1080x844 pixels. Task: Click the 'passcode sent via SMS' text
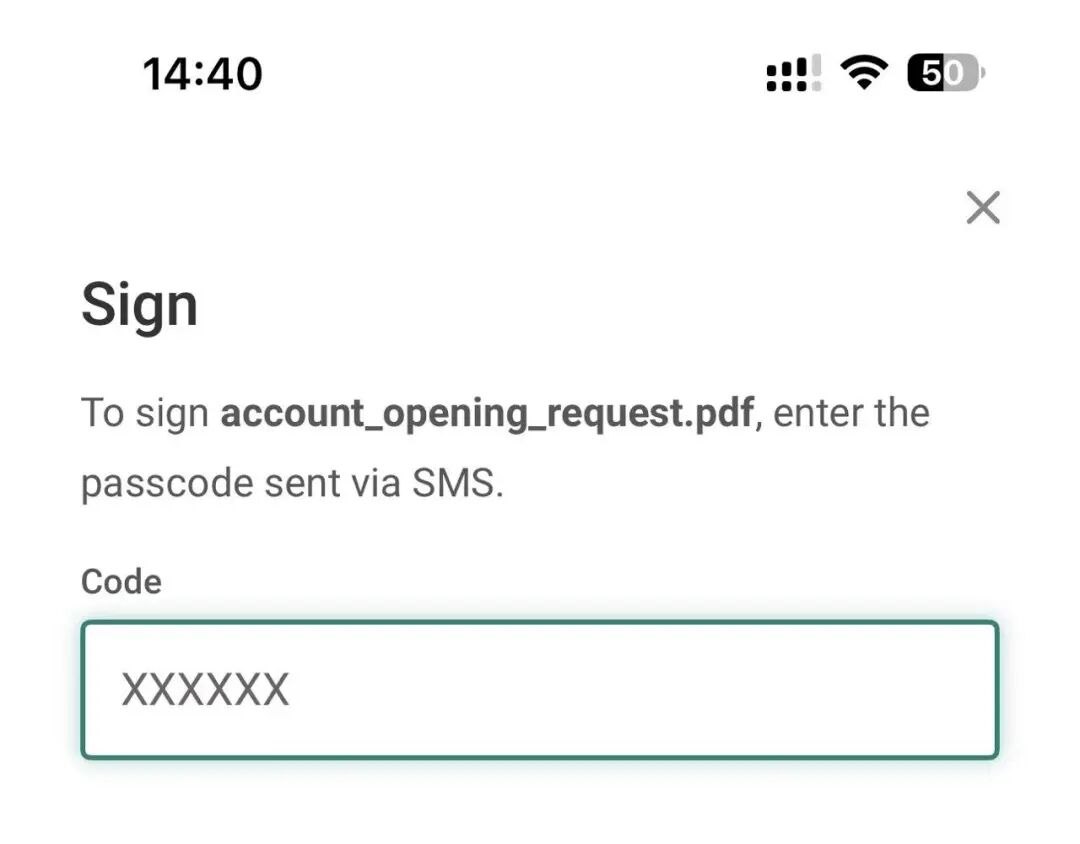click(291, 484)
